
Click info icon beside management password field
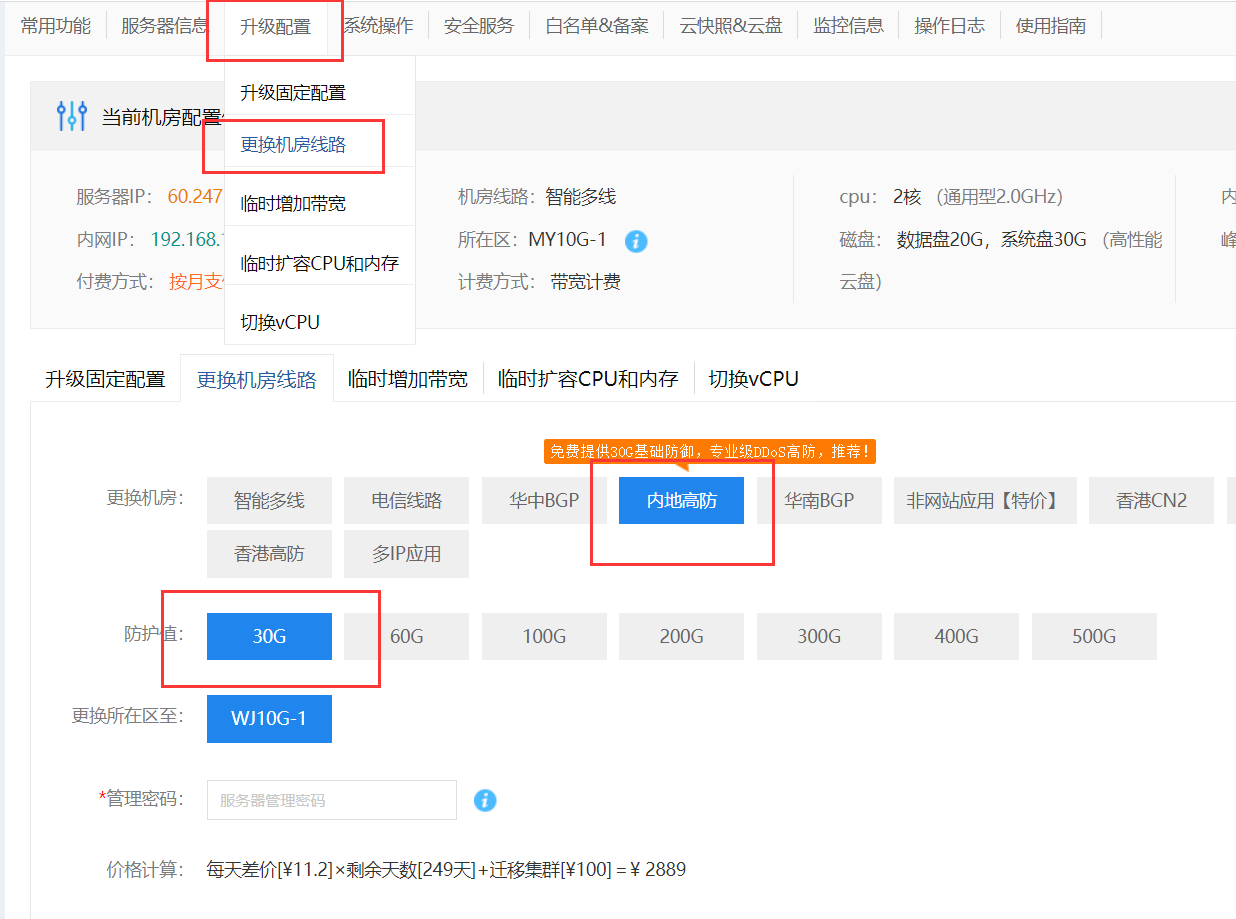[x=485, y=800]
